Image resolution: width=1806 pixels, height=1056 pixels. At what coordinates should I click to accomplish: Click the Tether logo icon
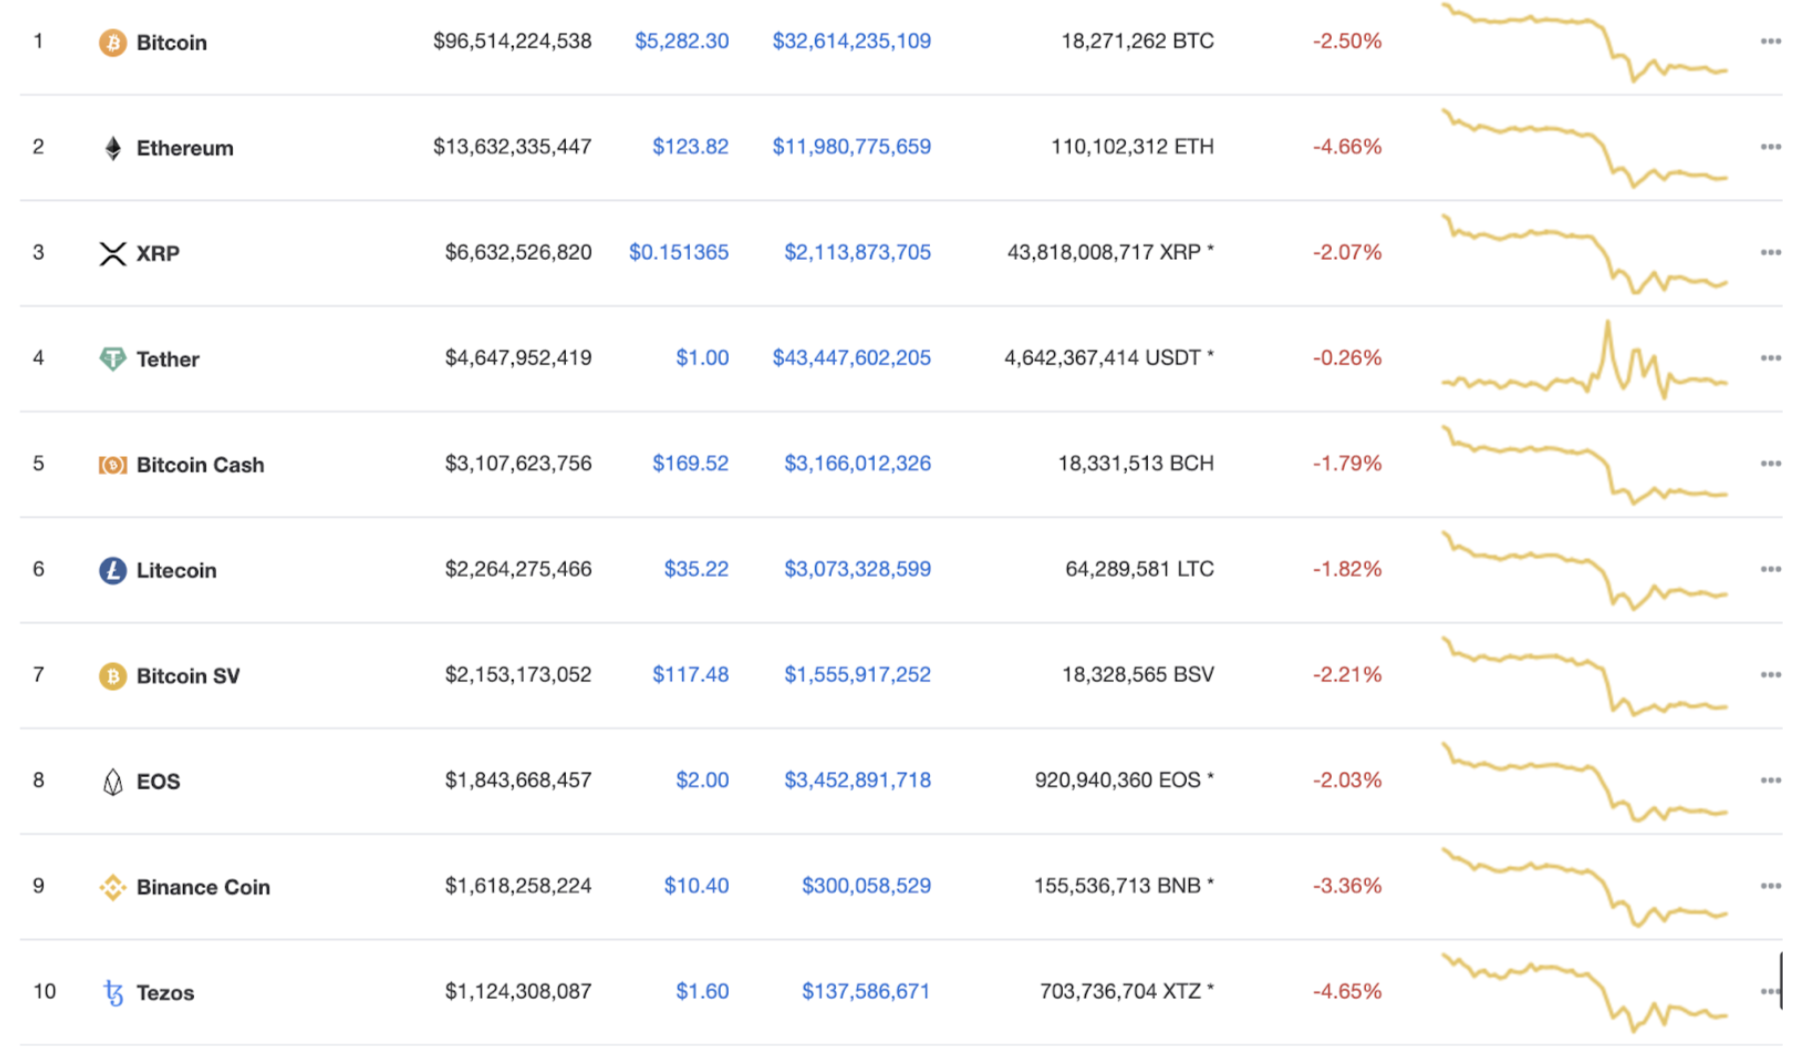pos(113,359)
